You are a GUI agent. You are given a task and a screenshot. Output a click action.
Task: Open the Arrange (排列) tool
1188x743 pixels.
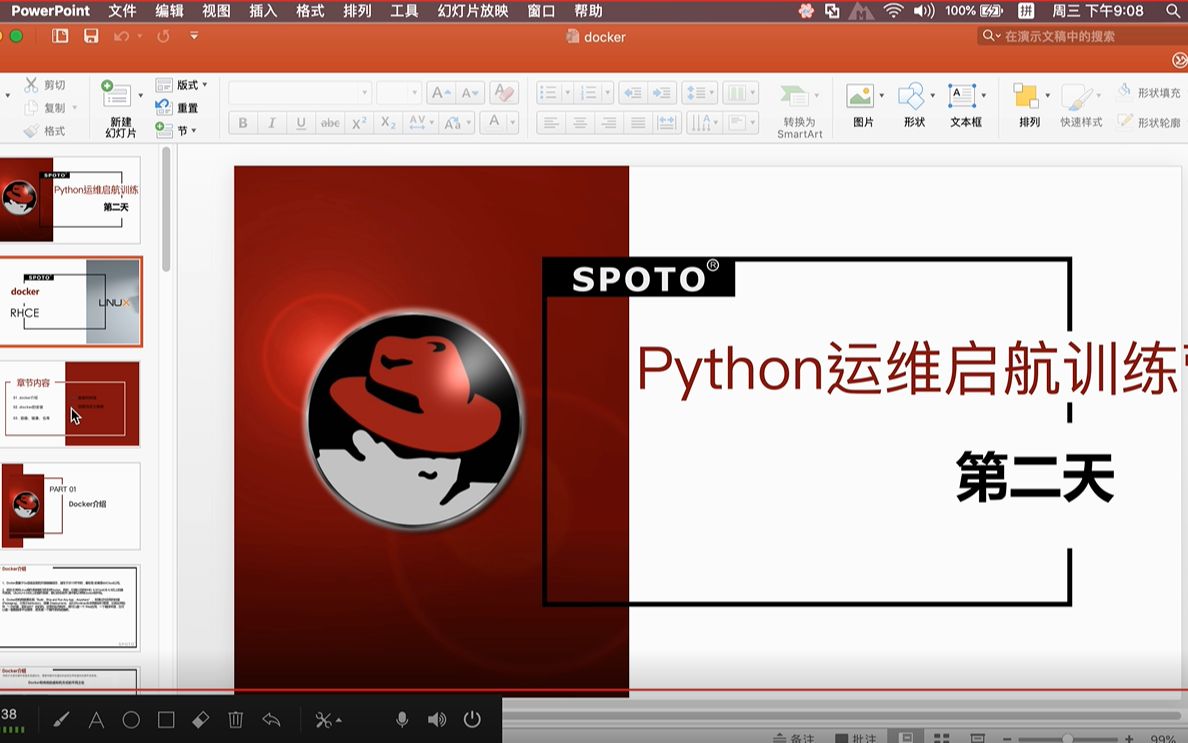click(1028, 106)
